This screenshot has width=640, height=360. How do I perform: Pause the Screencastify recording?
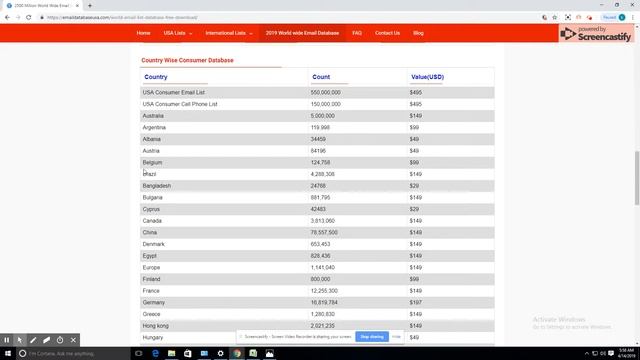[7, 340]
